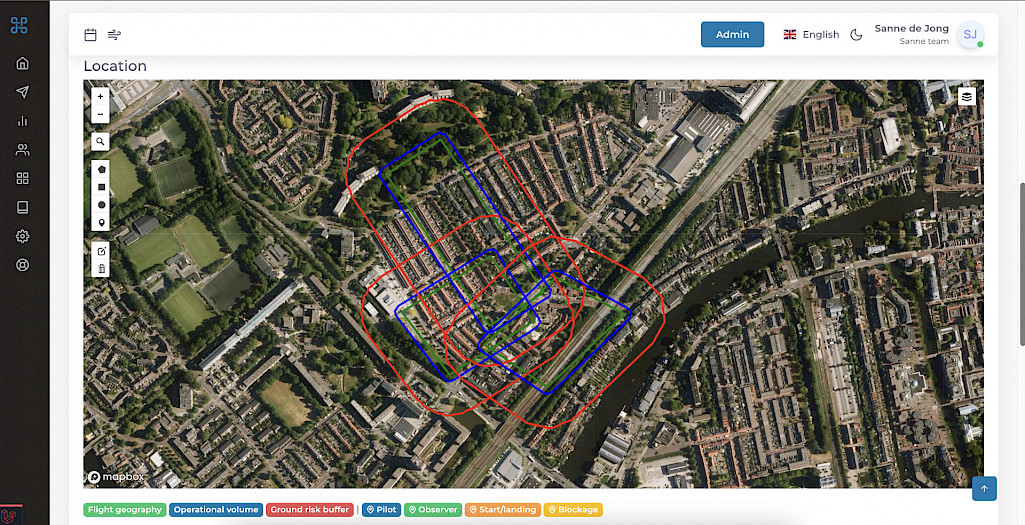1025x525 pixels.
Task: Zoom out on the map
Action: point(100,115)
